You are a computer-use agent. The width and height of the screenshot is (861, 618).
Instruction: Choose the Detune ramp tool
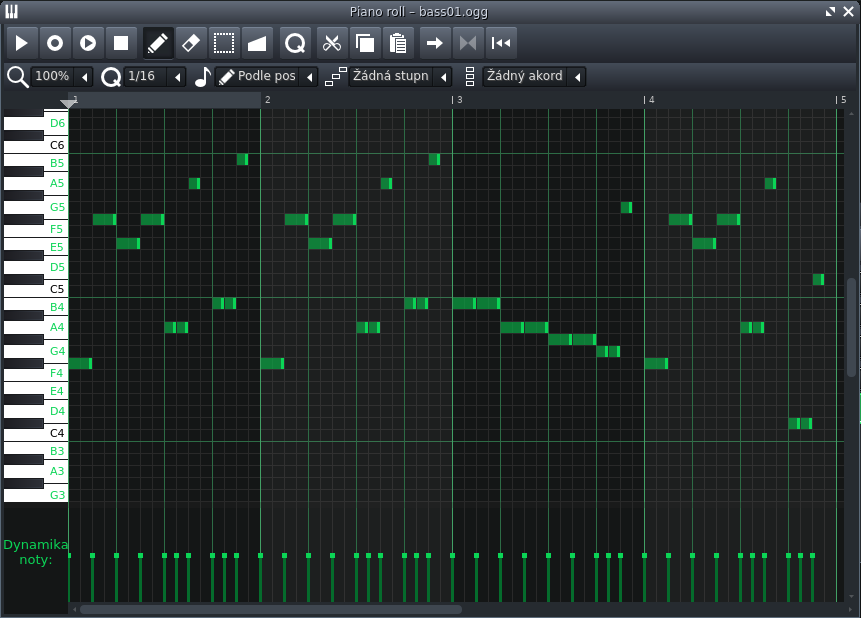point(257,43)
